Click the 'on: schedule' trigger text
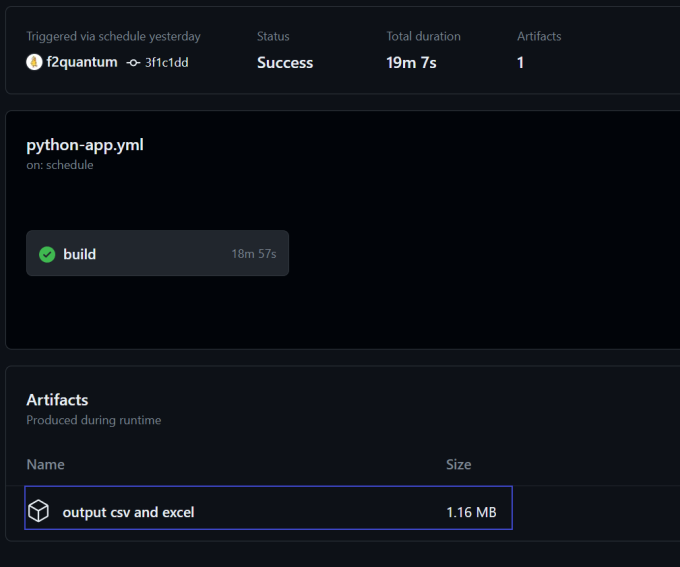Screen dimensions: 680x567 [60, 165]
